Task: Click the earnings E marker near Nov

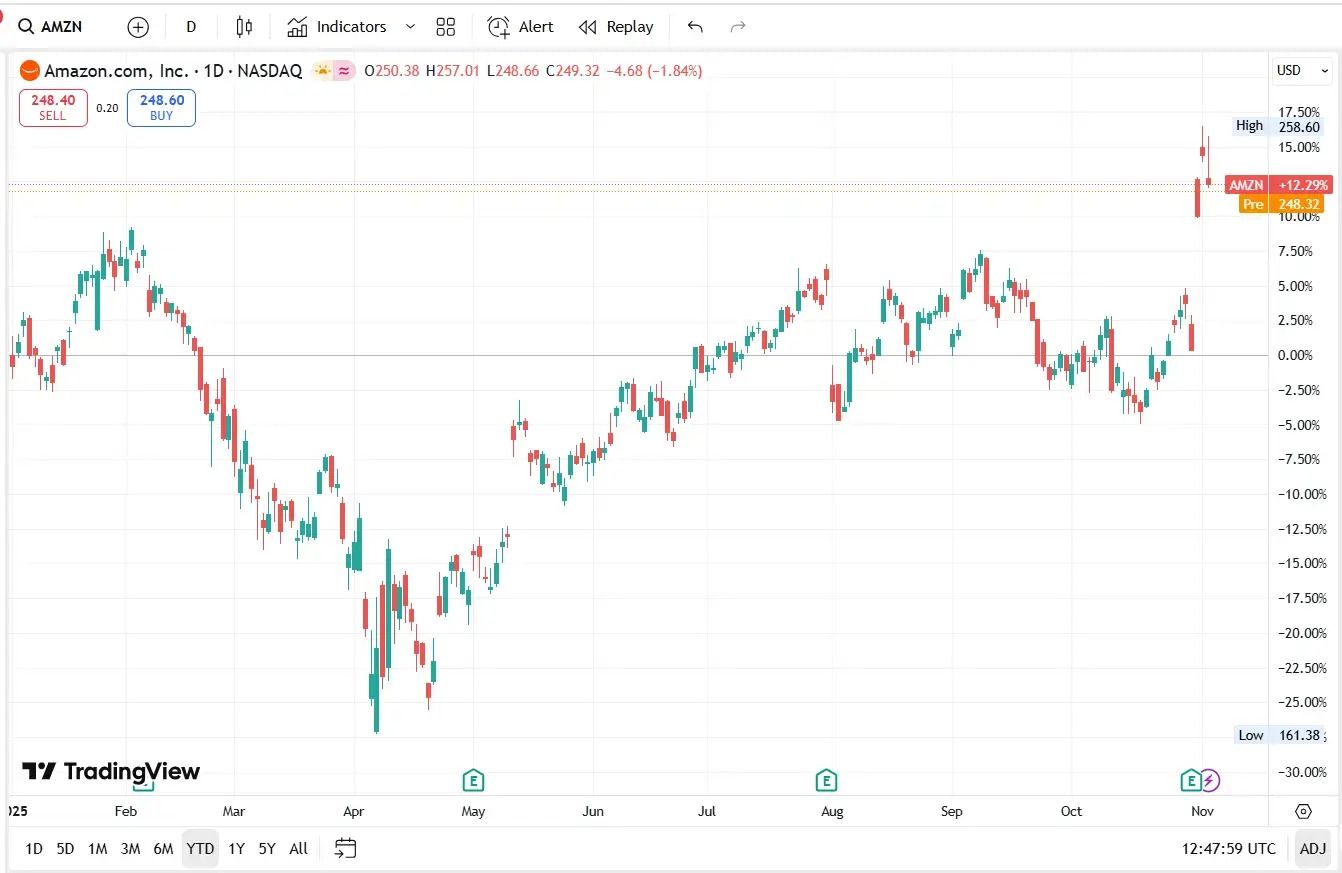Action: [x=1190, y=780]
